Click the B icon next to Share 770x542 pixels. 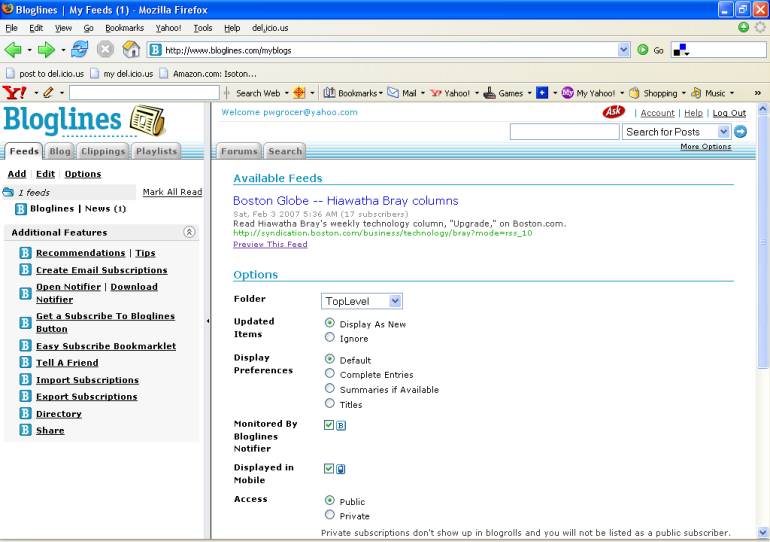pos(26,430)
